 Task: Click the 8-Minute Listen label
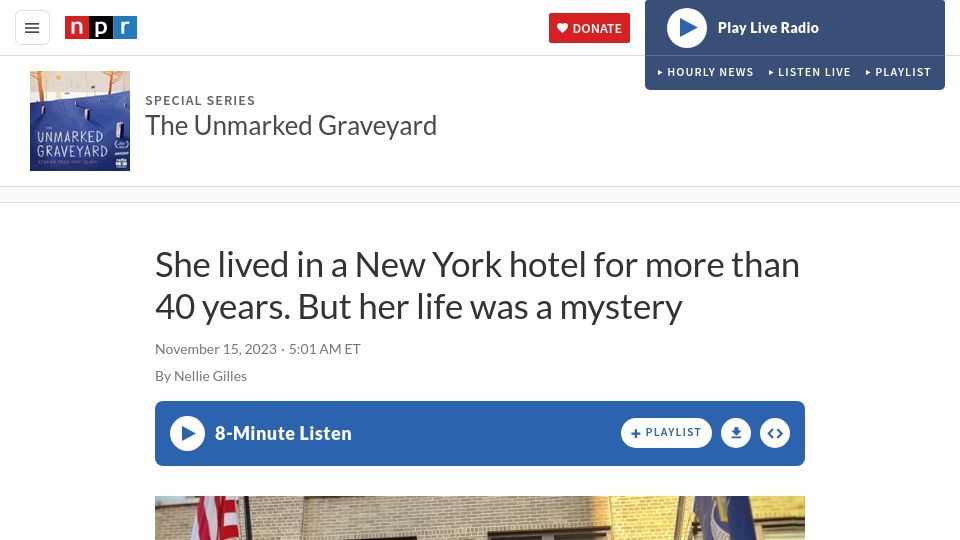tap(283, 433)
